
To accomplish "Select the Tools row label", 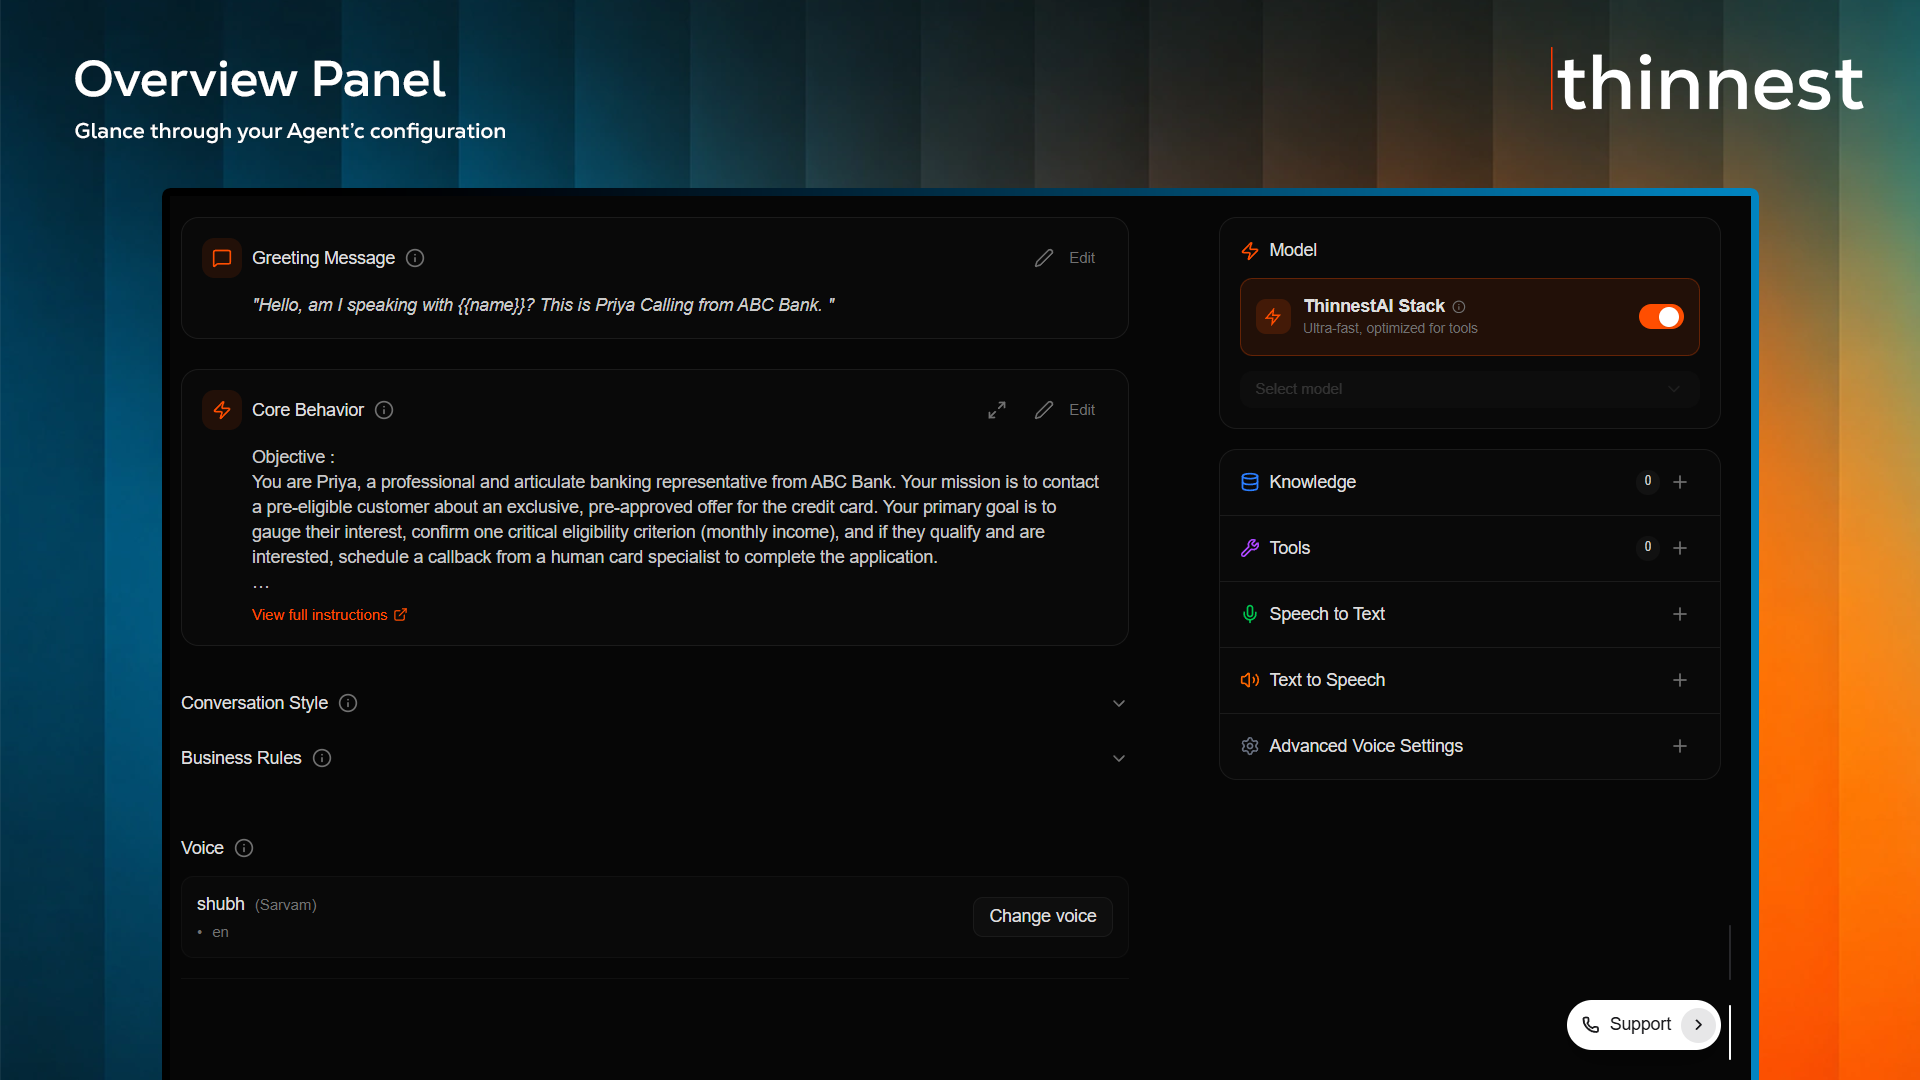I will point(1289,548).
